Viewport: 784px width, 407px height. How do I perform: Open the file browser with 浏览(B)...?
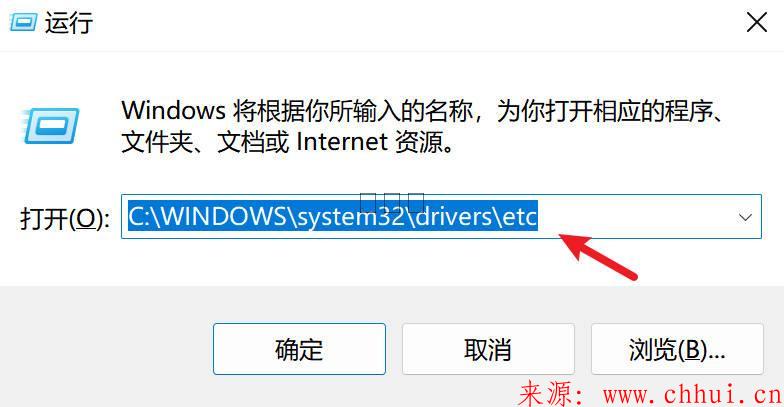coord(677,349)
